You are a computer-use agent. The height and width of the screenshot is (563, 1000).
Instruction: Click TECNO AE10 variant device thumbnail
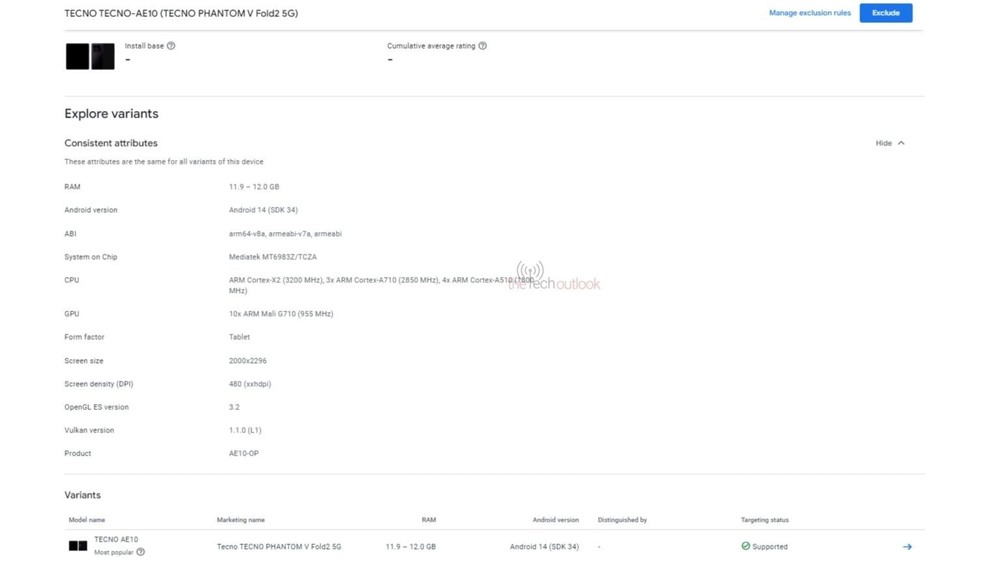coord(78,546)
